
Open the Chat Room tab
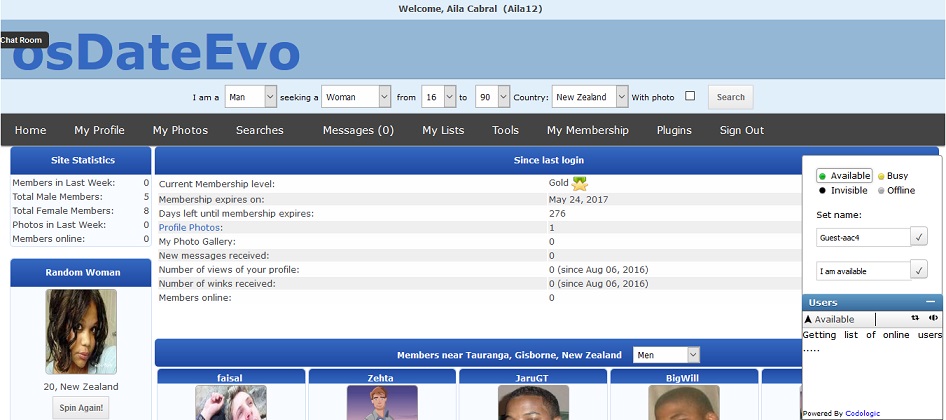coord(23,40)
